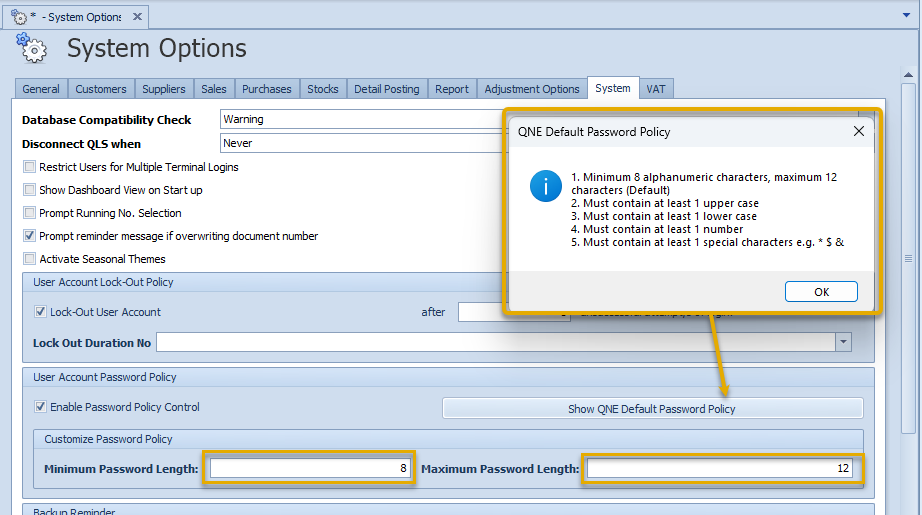Open the Sales tab
Screen dimensions: 922x515
point(213,89)
